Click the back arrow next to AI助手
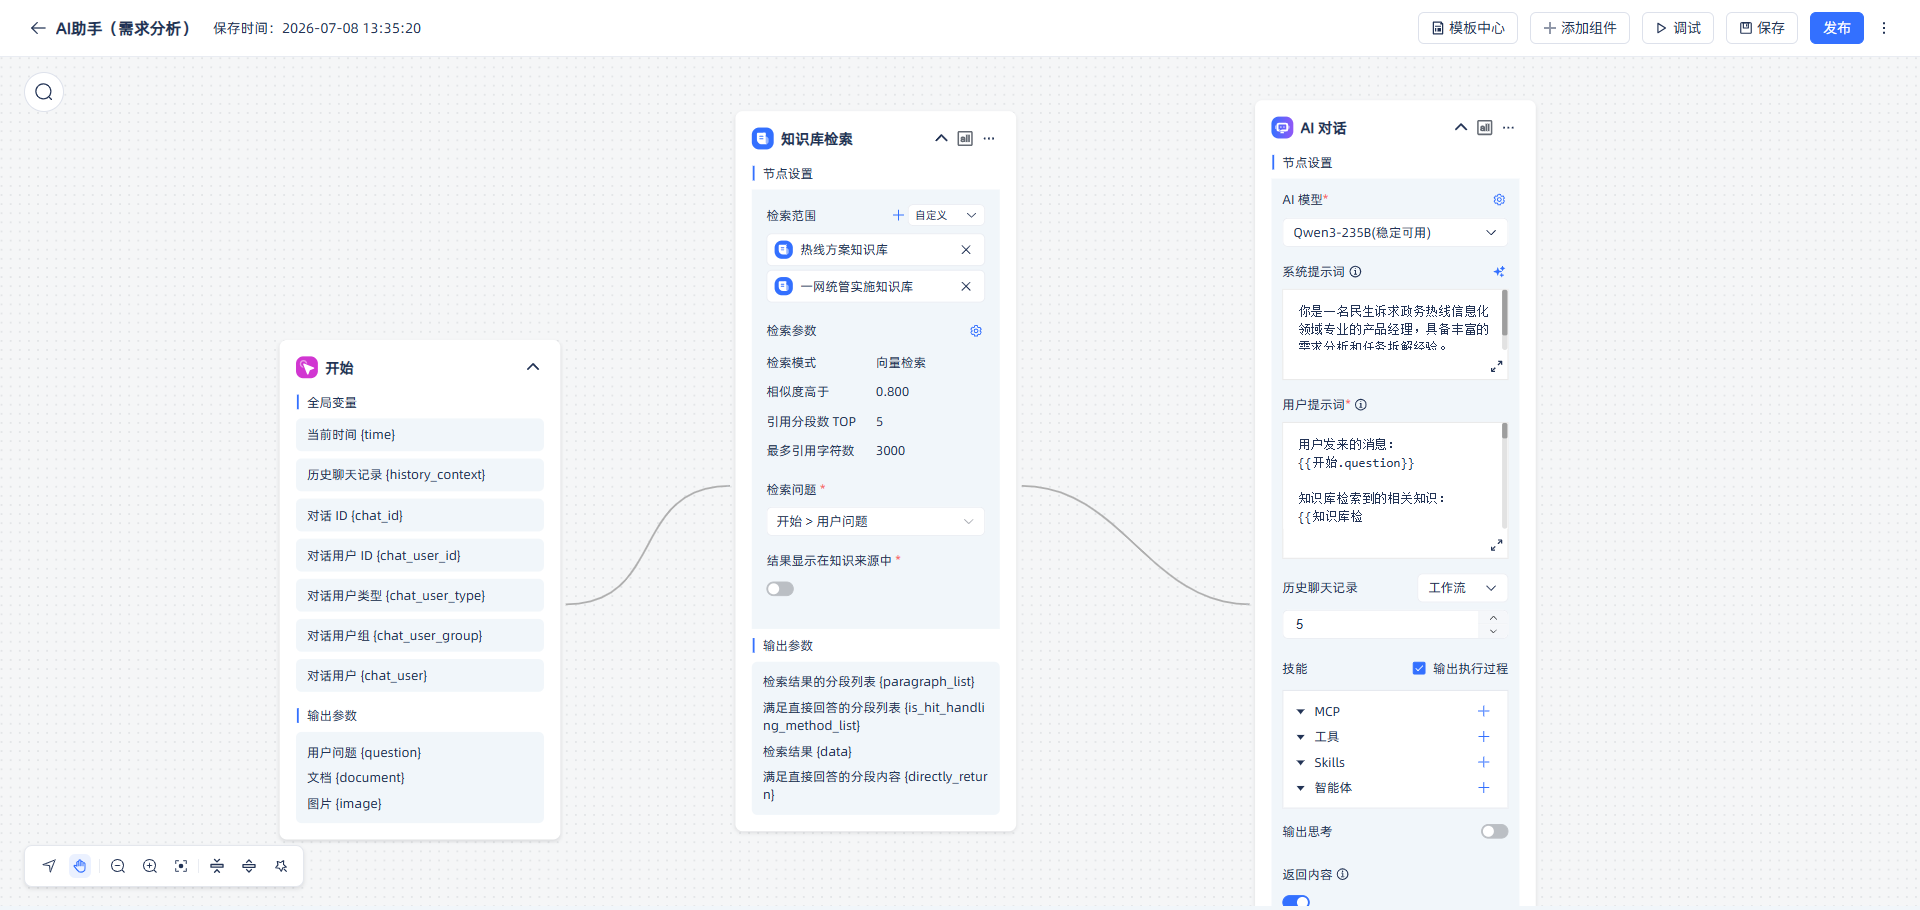 pos(38,28)
